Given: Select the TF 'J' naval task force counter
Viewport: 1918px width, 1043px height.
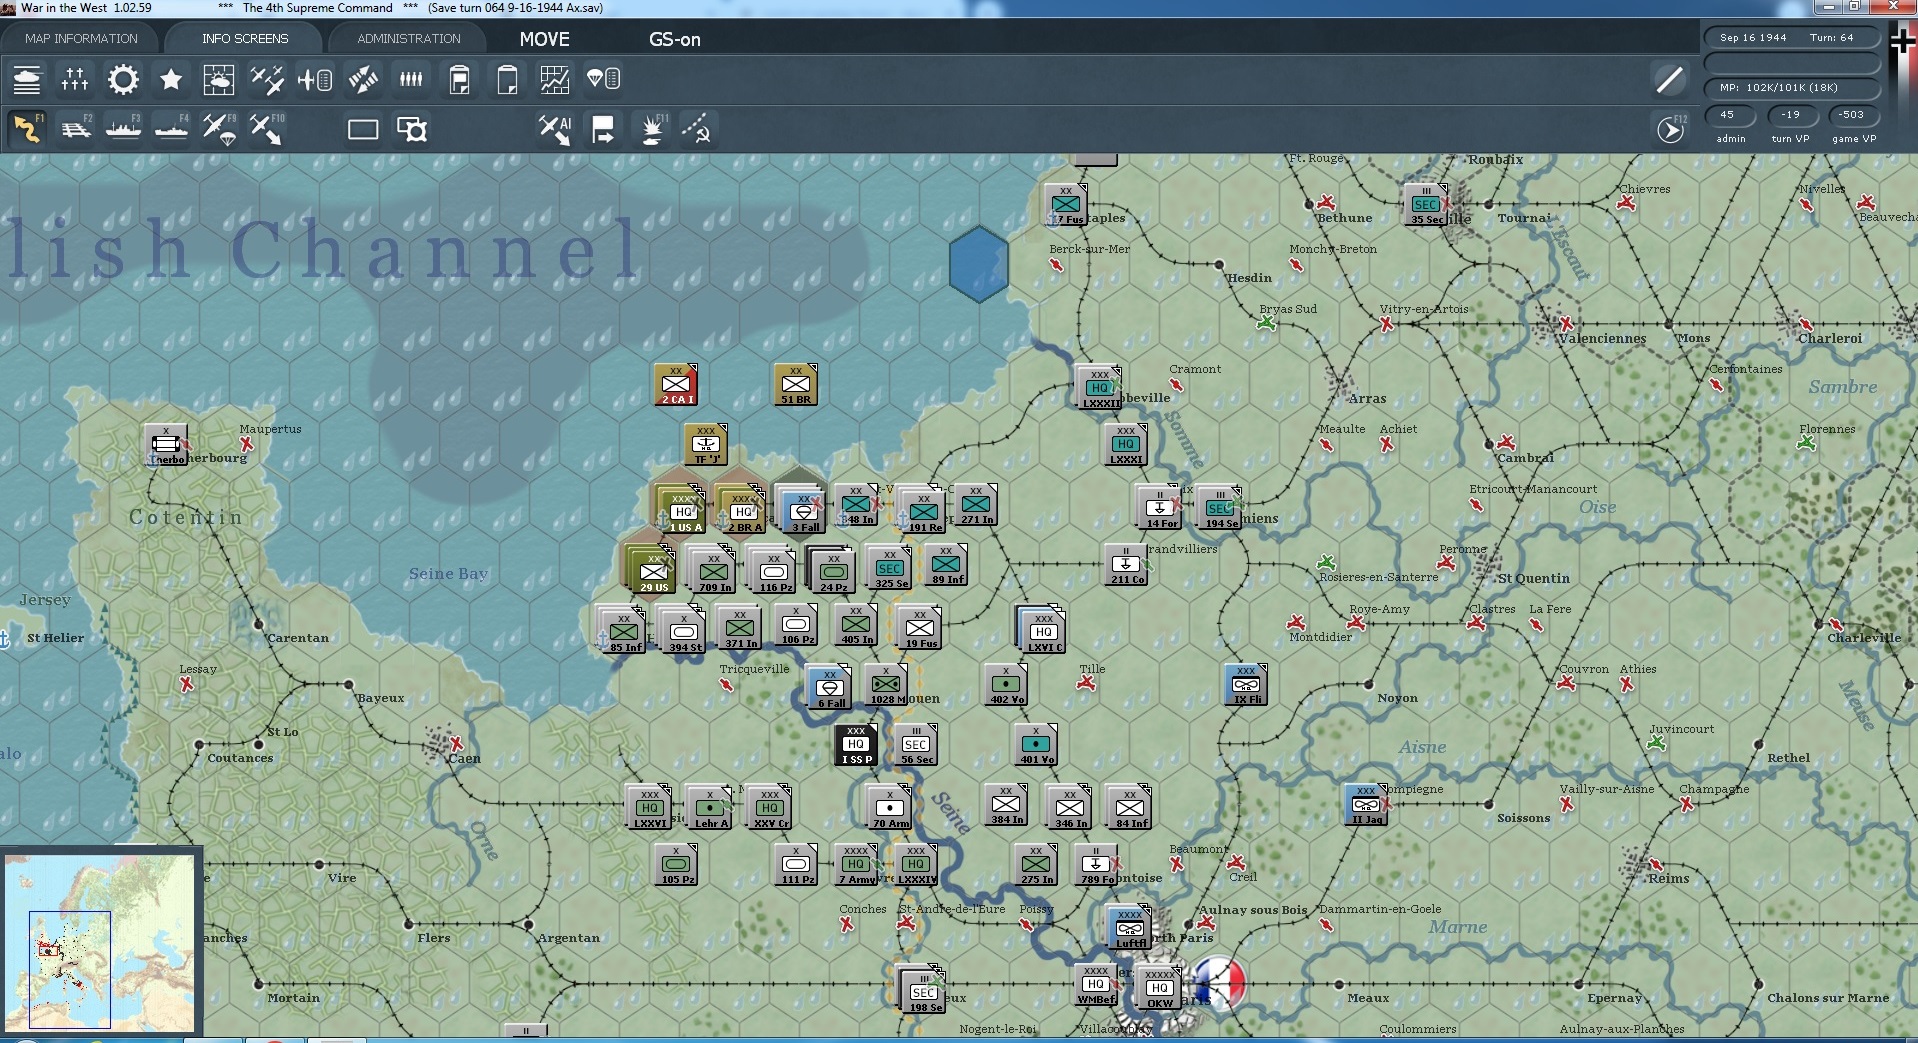Looking at the screenshot, I should 706,445.
